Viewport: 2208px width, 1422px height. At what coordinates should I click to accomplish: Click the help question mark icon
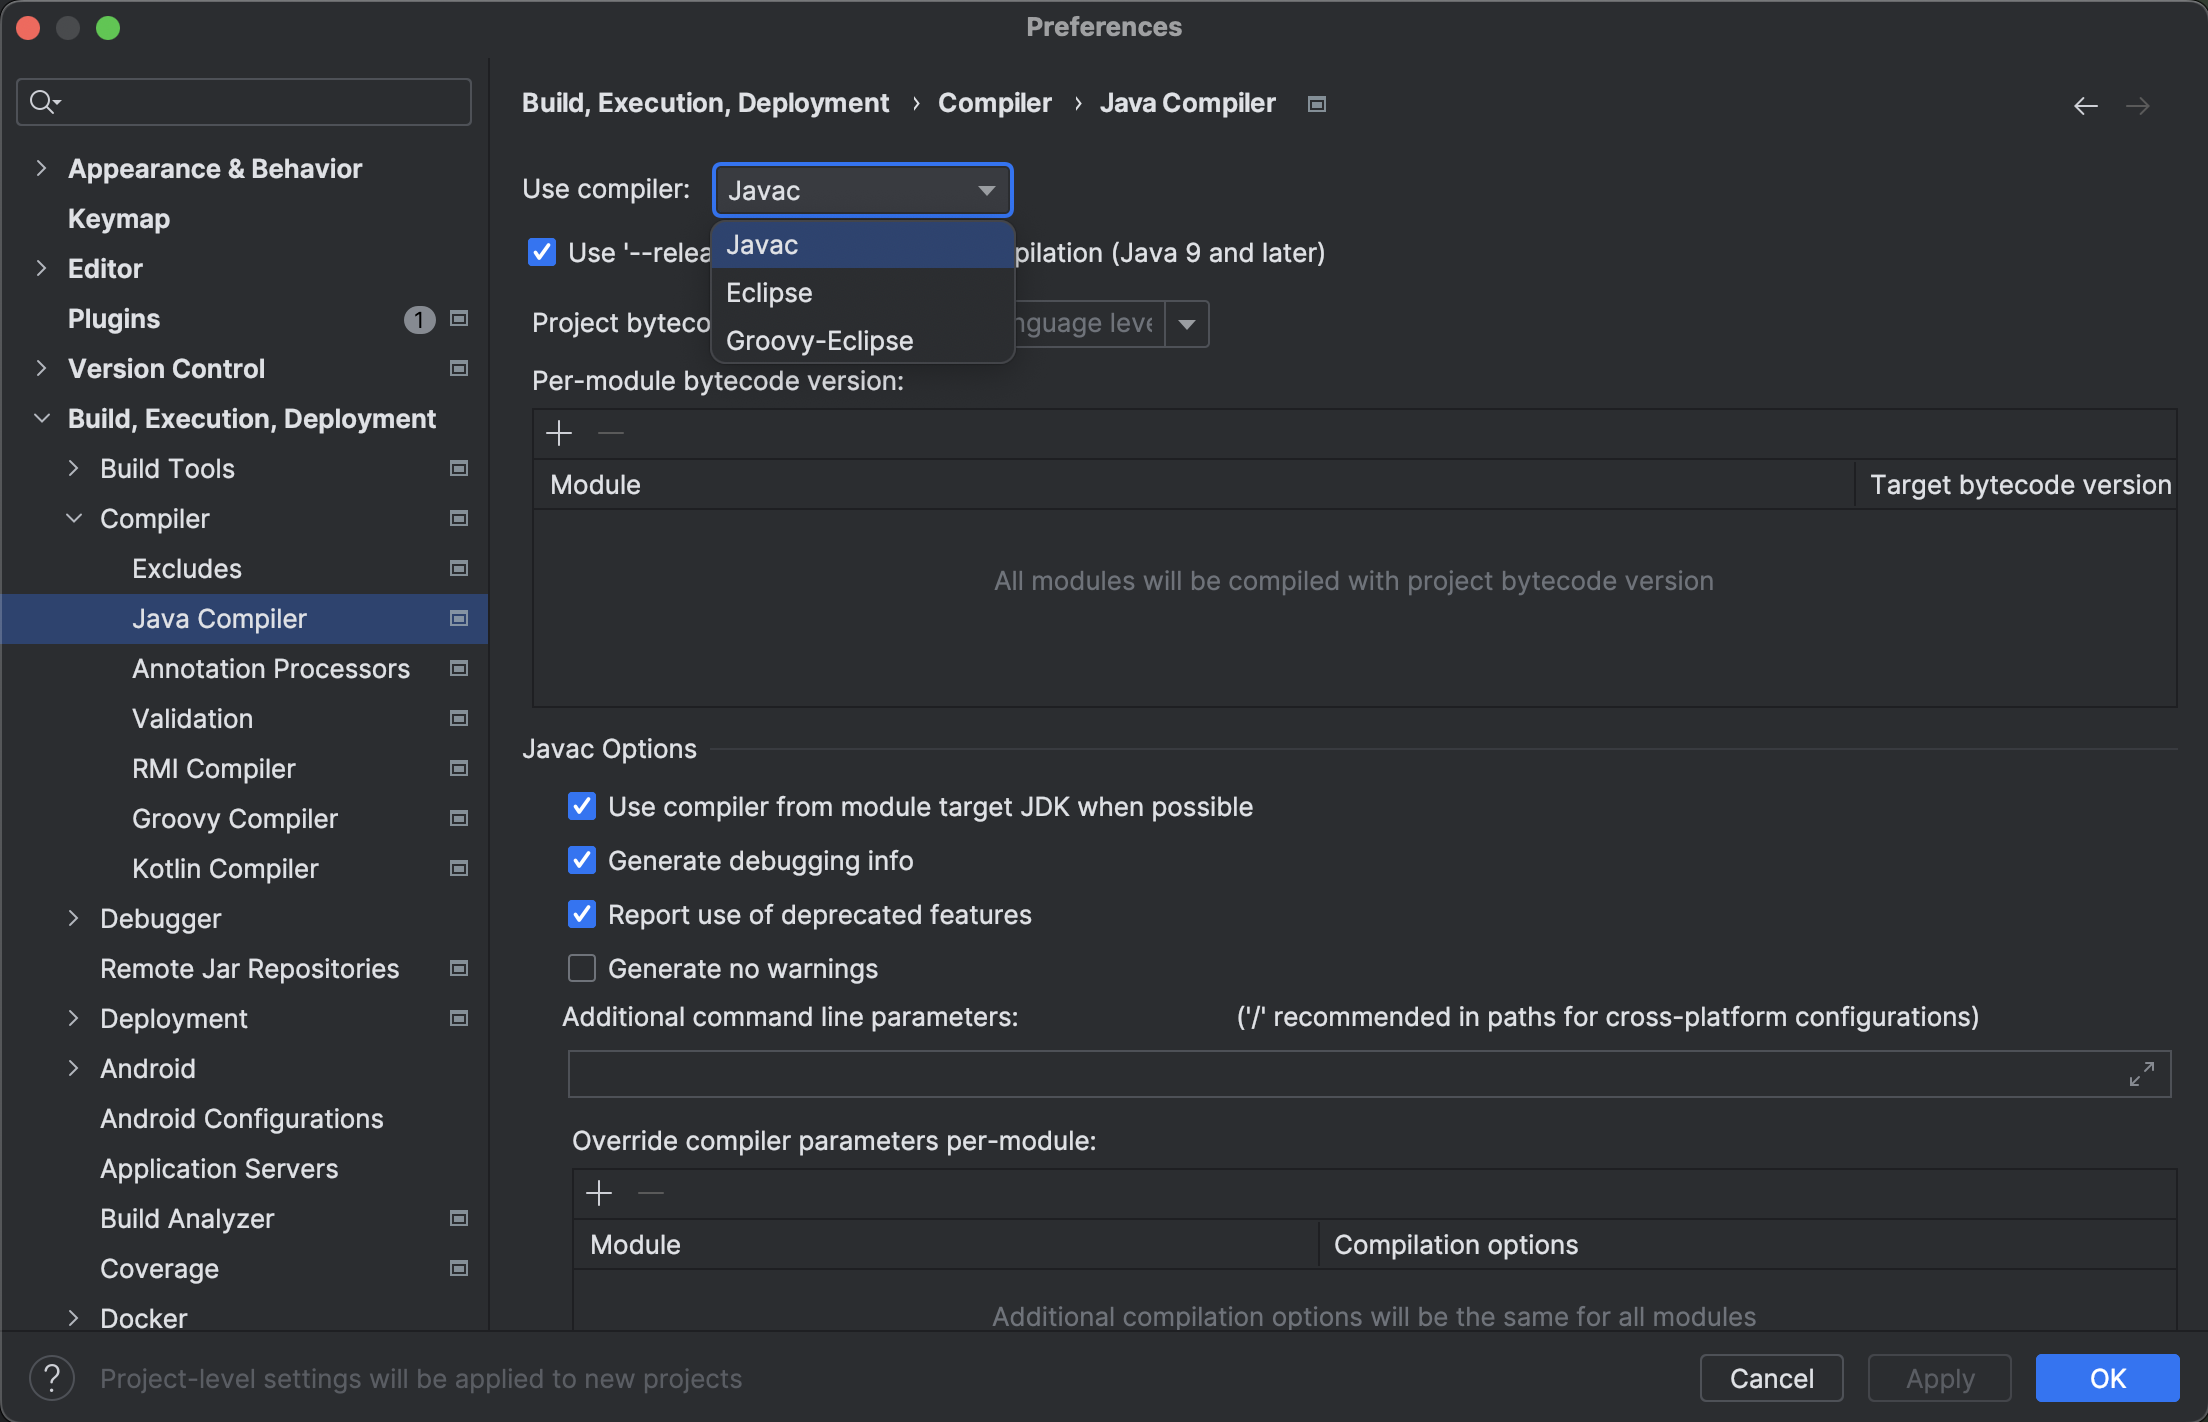pyautogui.click(x=52, y=1378)
